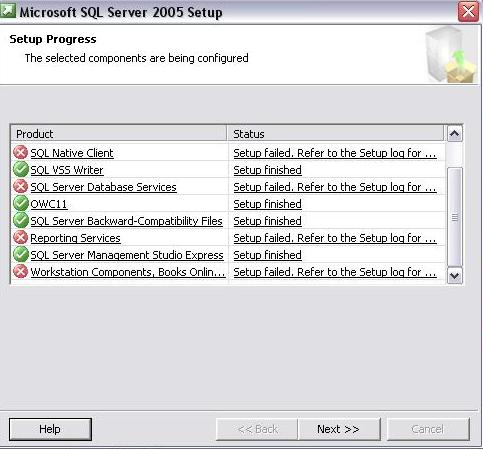
Task: Click the Next >> button
Action: tap(338, 429)
